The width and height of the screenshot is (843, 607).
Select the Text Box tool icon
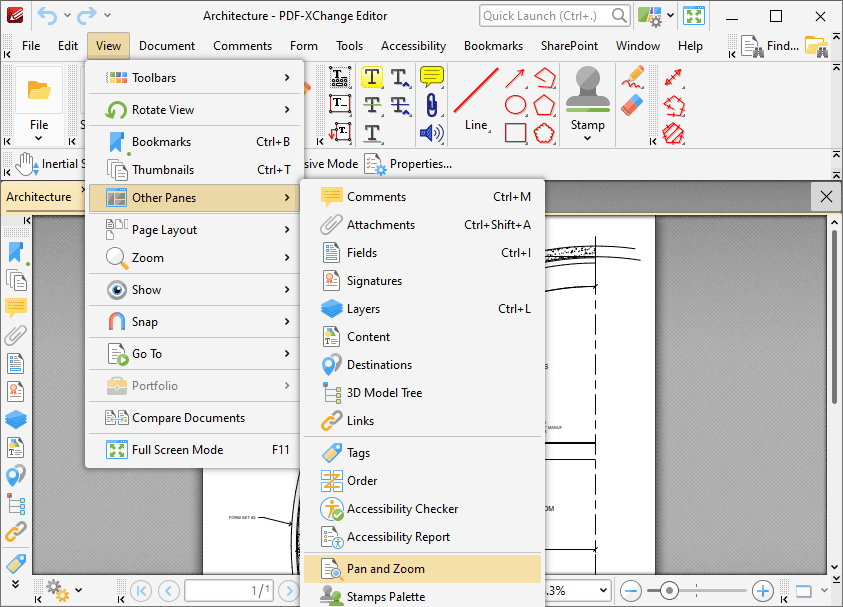click(x=340, y=103)
